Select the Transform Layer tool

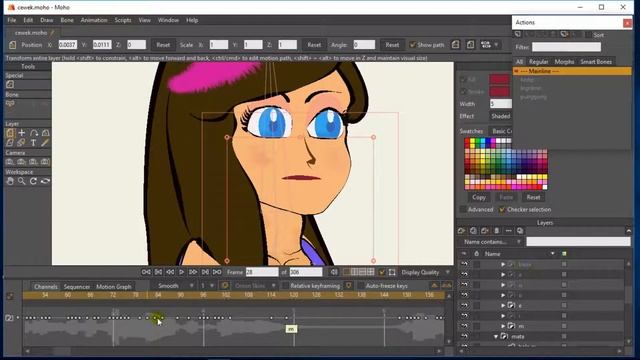10,133
